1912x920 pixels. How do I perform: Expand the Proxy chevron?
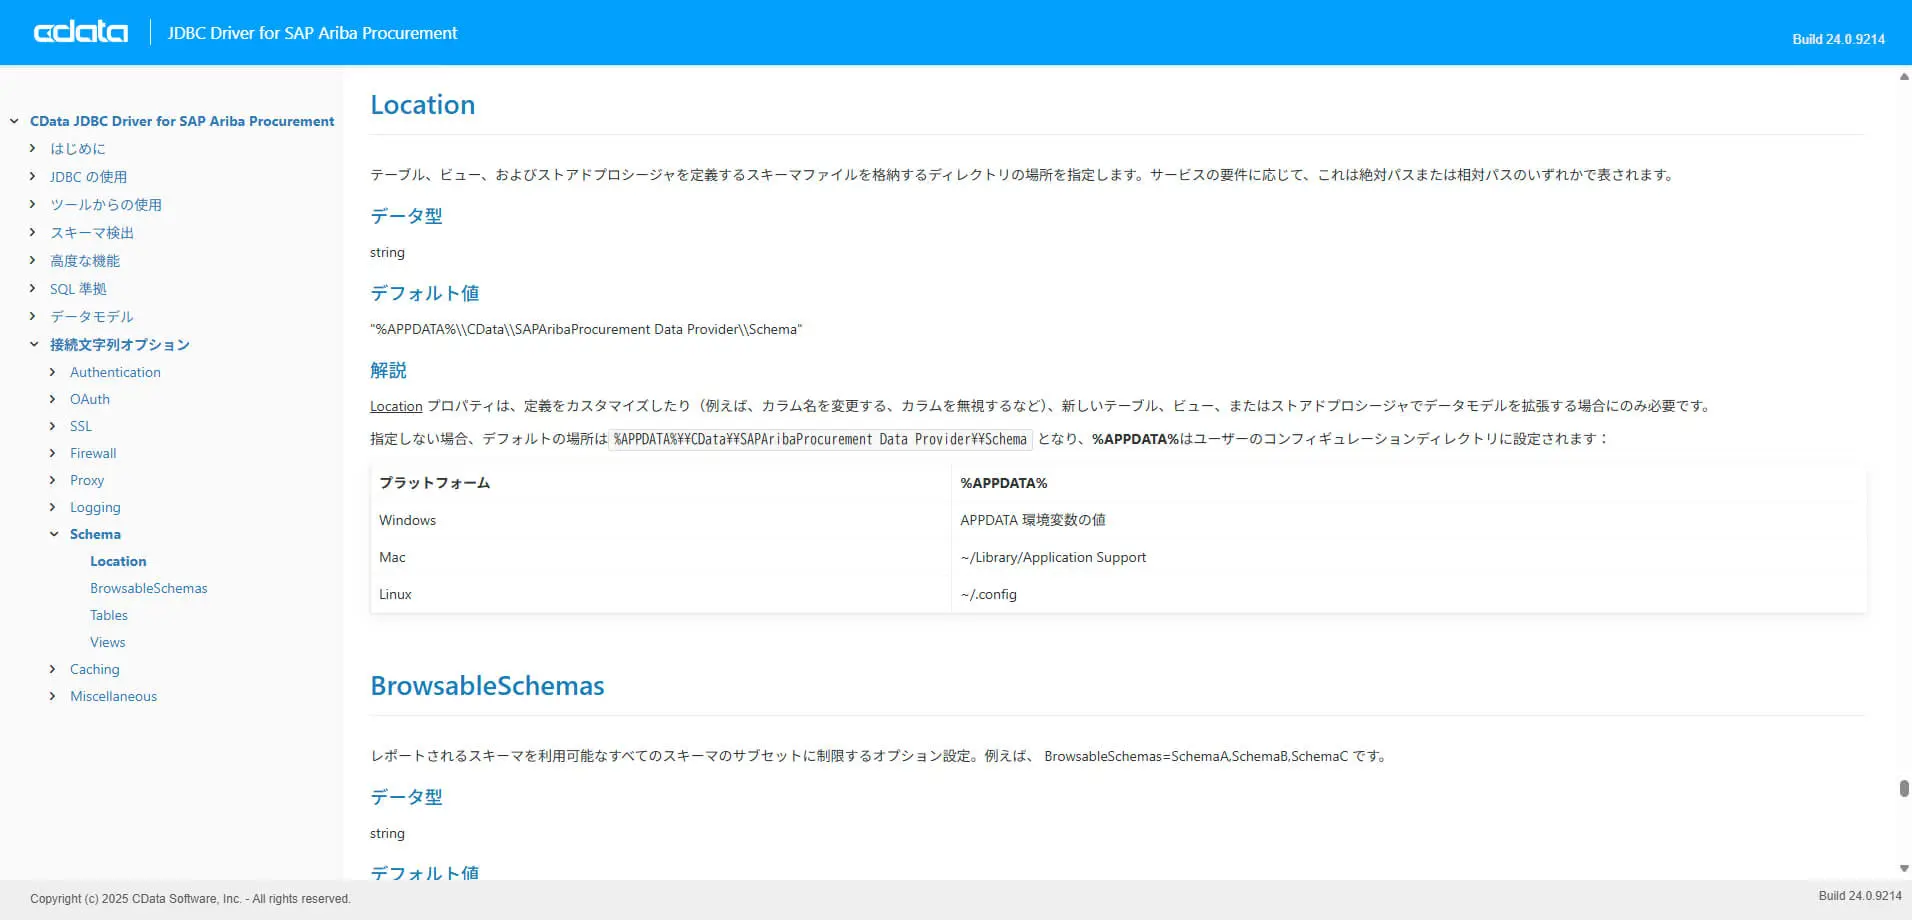53,480
